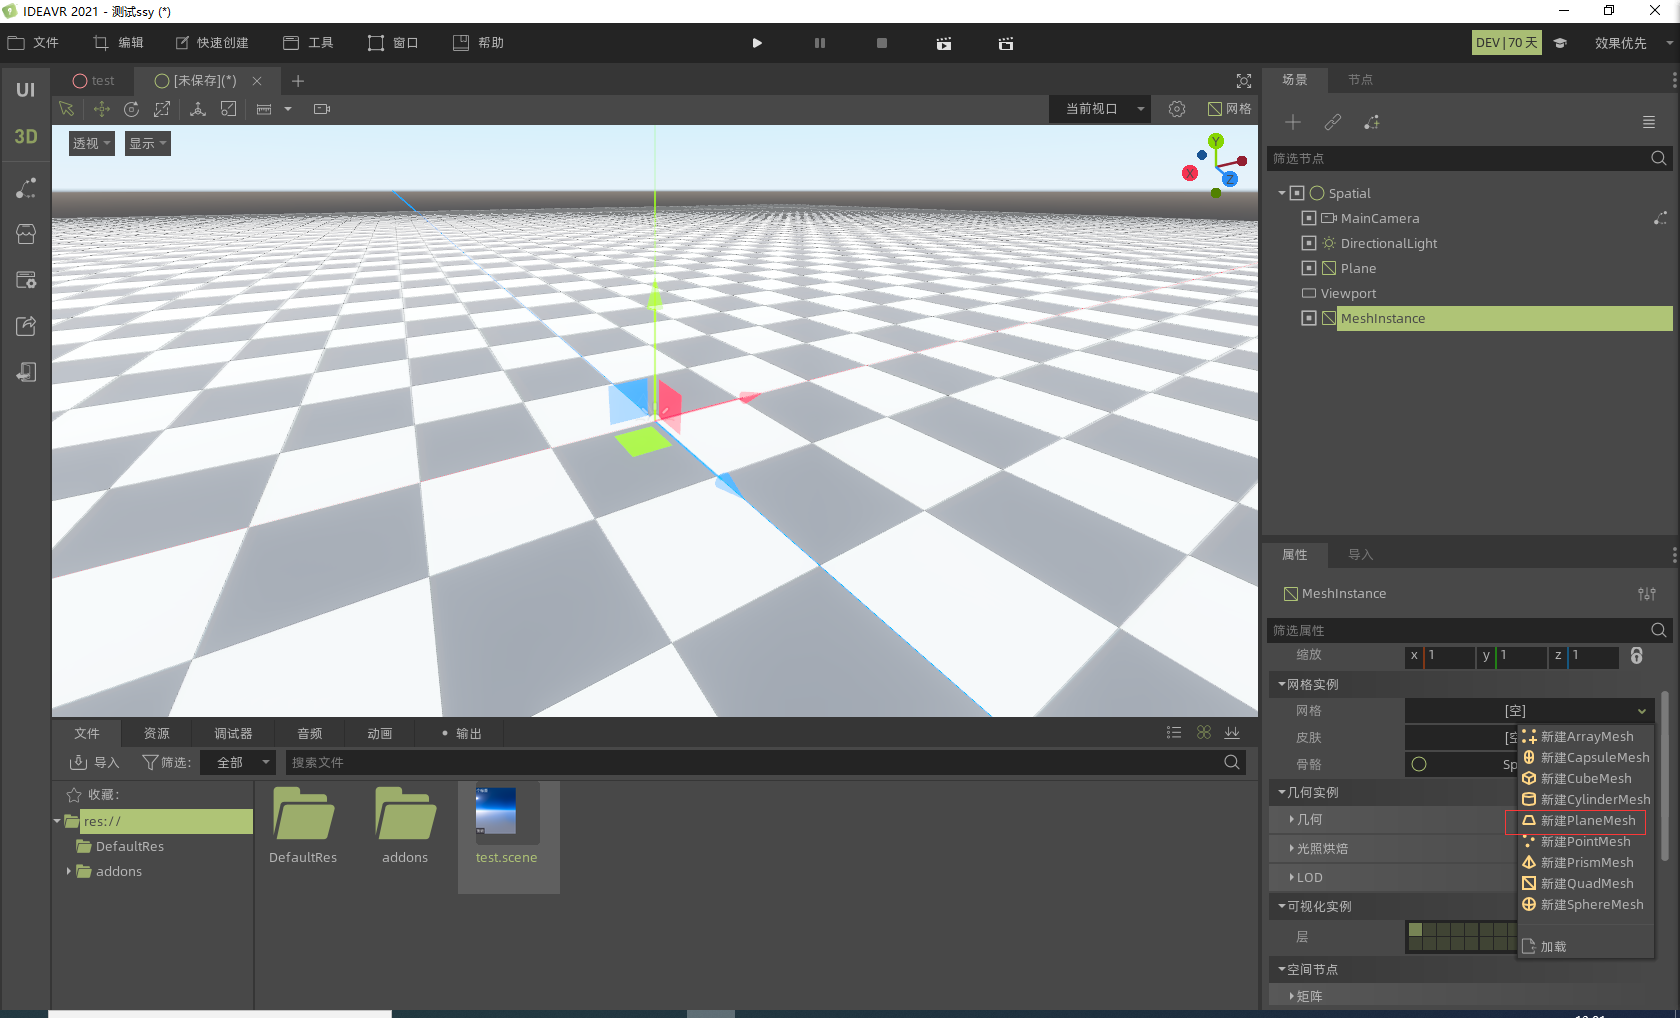Open the 全部 file filter dropdown
Screen dimensions: 1680x1018
pyautogui.click(x=238, y=763)
